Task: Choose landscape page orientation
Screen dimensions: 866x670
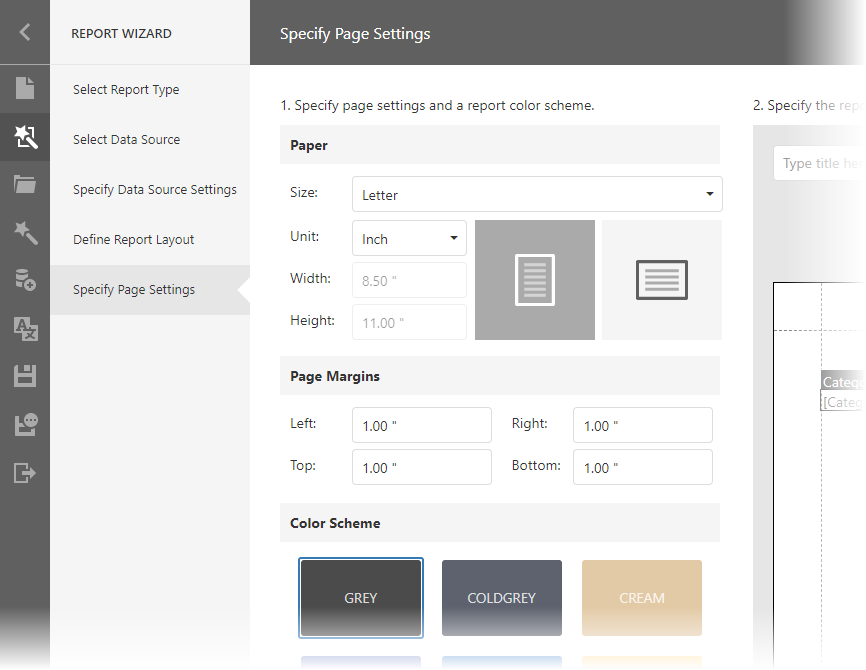Action: click(x=662, y=280)
